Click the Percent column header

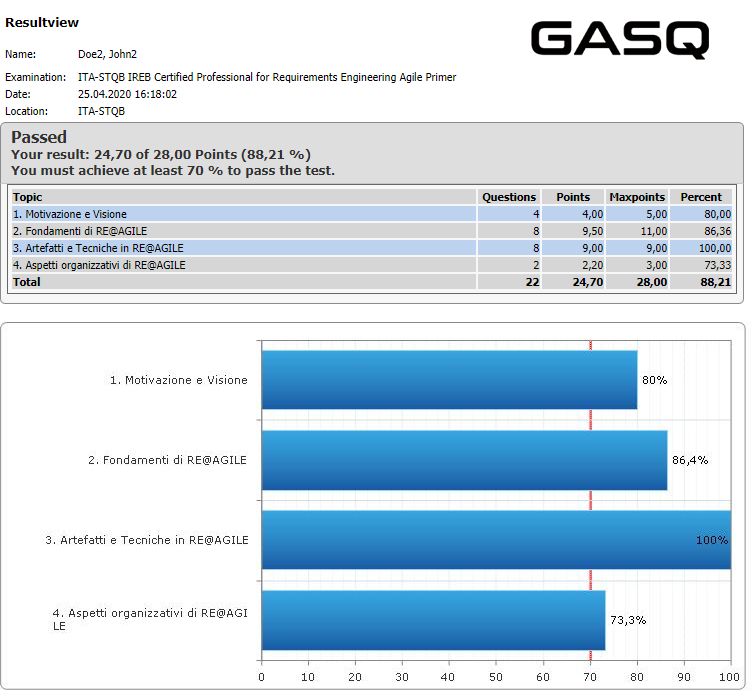(x=701, y=197)
